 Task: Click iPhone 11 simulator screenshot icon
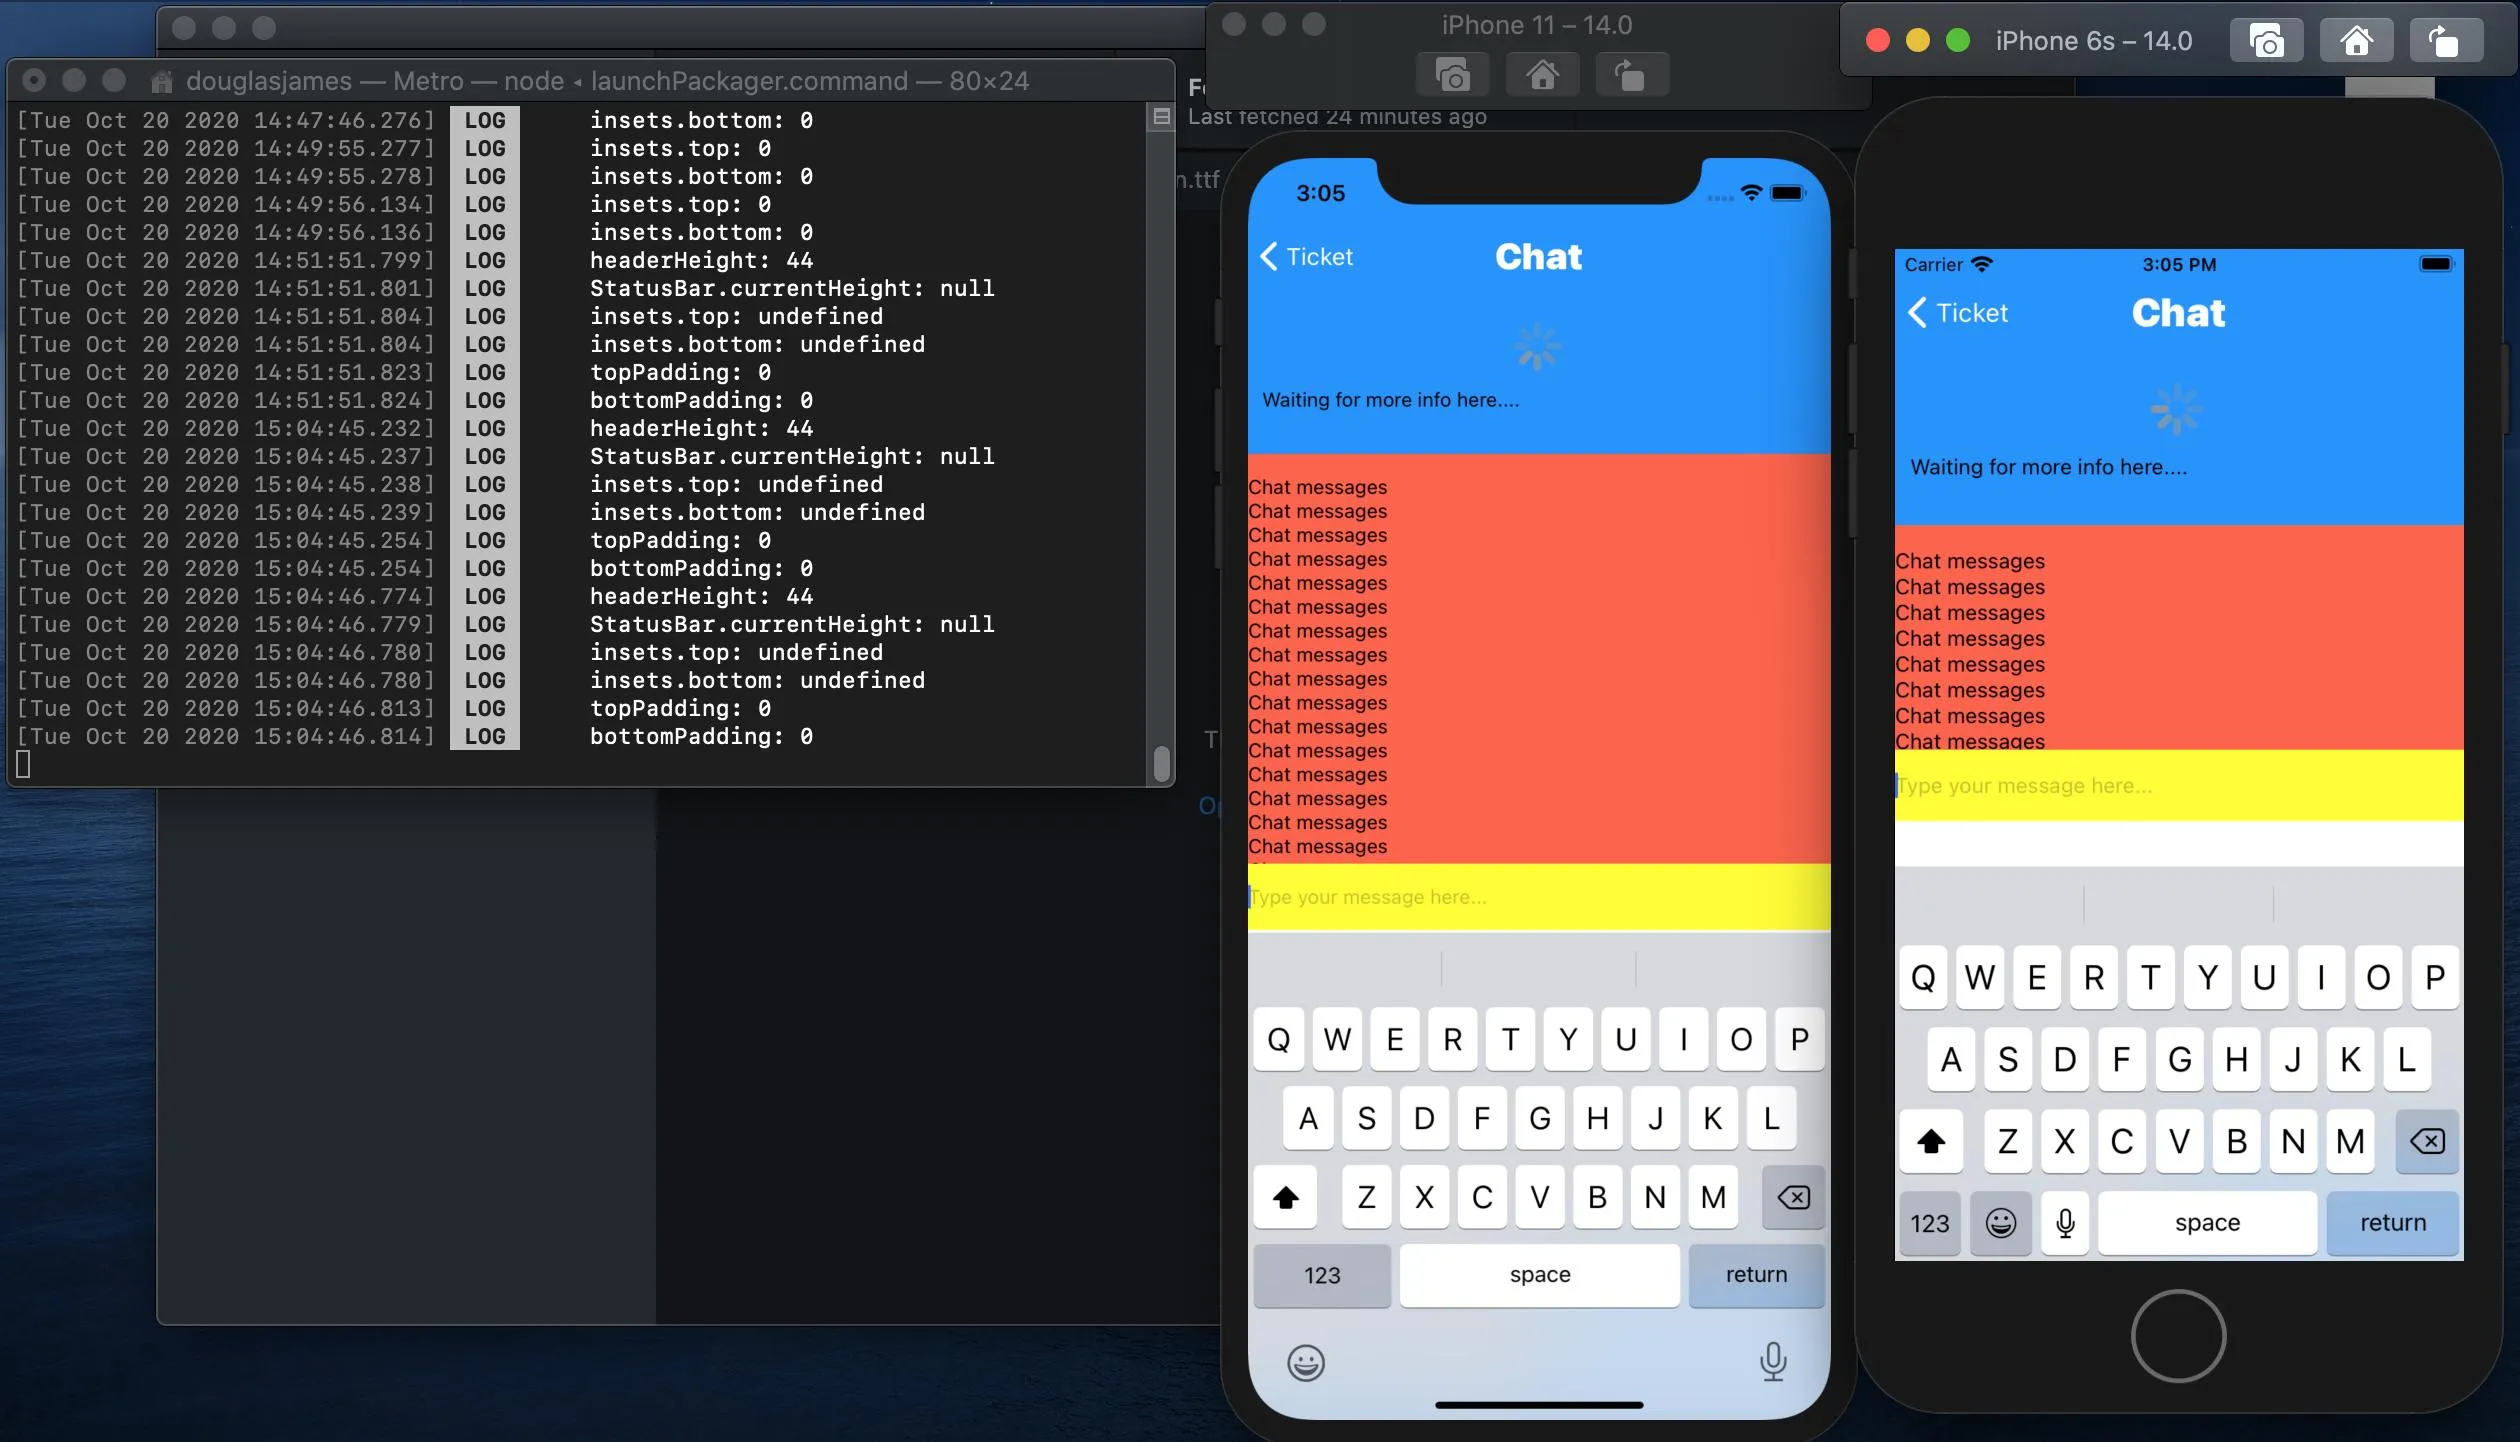pyautogui.click(x=1452, y=75)
